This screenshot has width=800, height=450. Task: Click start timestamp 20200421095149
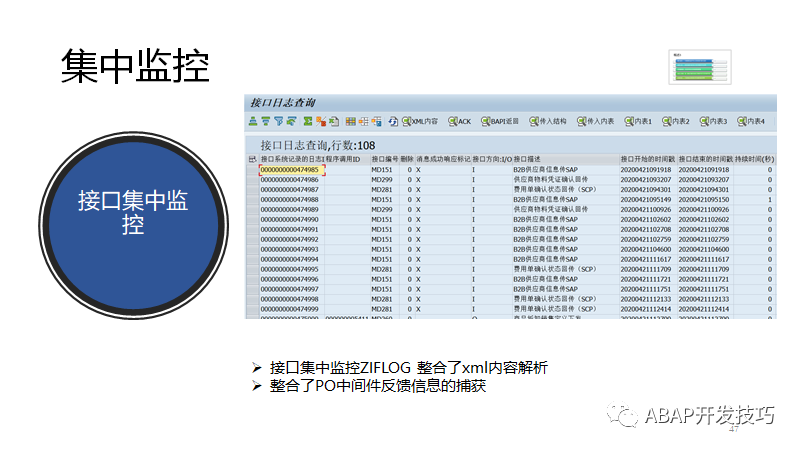pyautogui.click(x=646, y=199)
